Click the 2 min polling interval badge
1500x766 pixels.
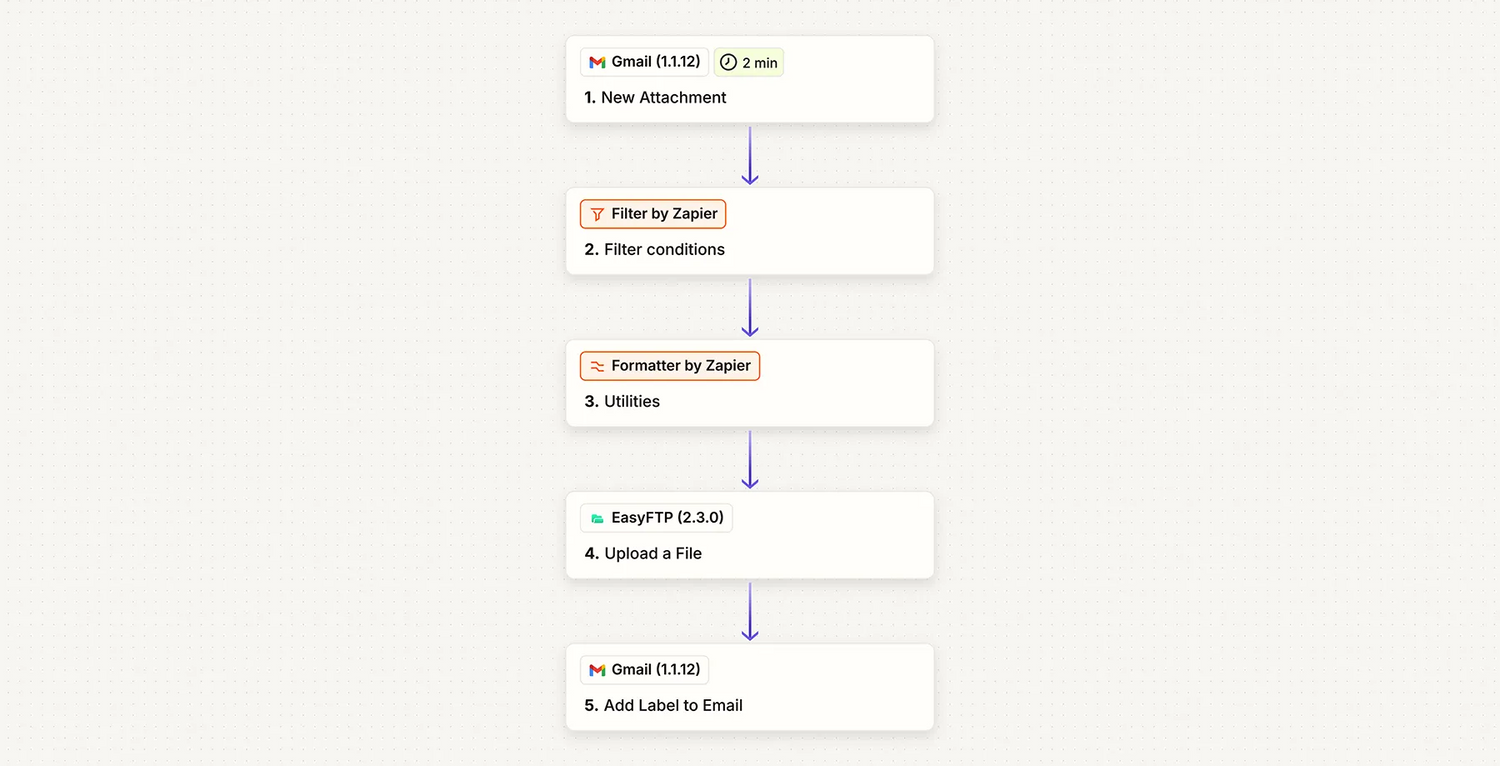point(749,63)
